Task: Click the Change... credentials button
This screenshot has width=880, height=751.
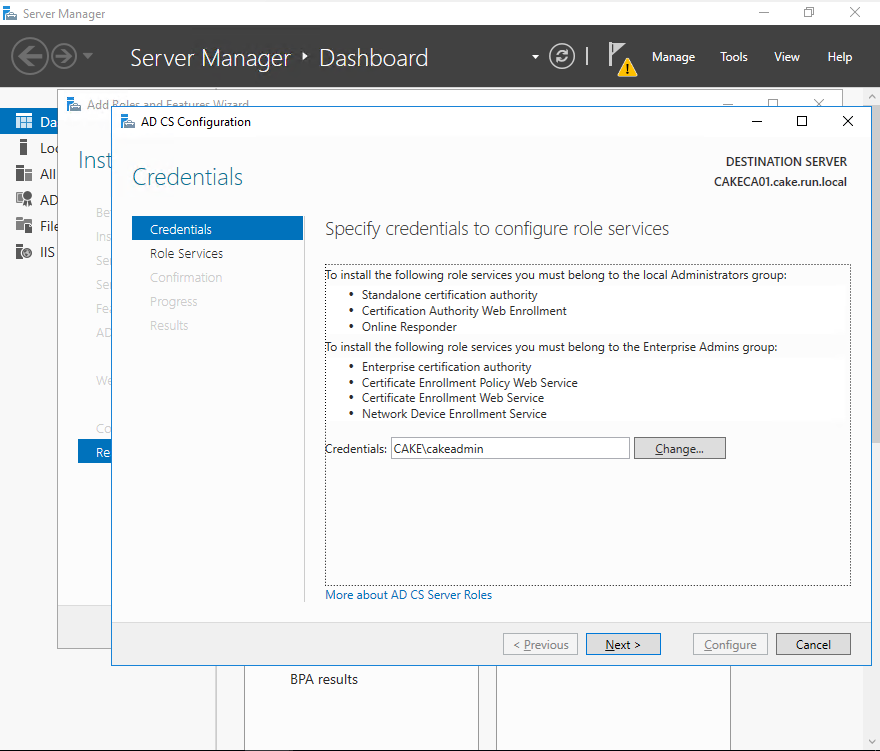Action: point(680,448)
